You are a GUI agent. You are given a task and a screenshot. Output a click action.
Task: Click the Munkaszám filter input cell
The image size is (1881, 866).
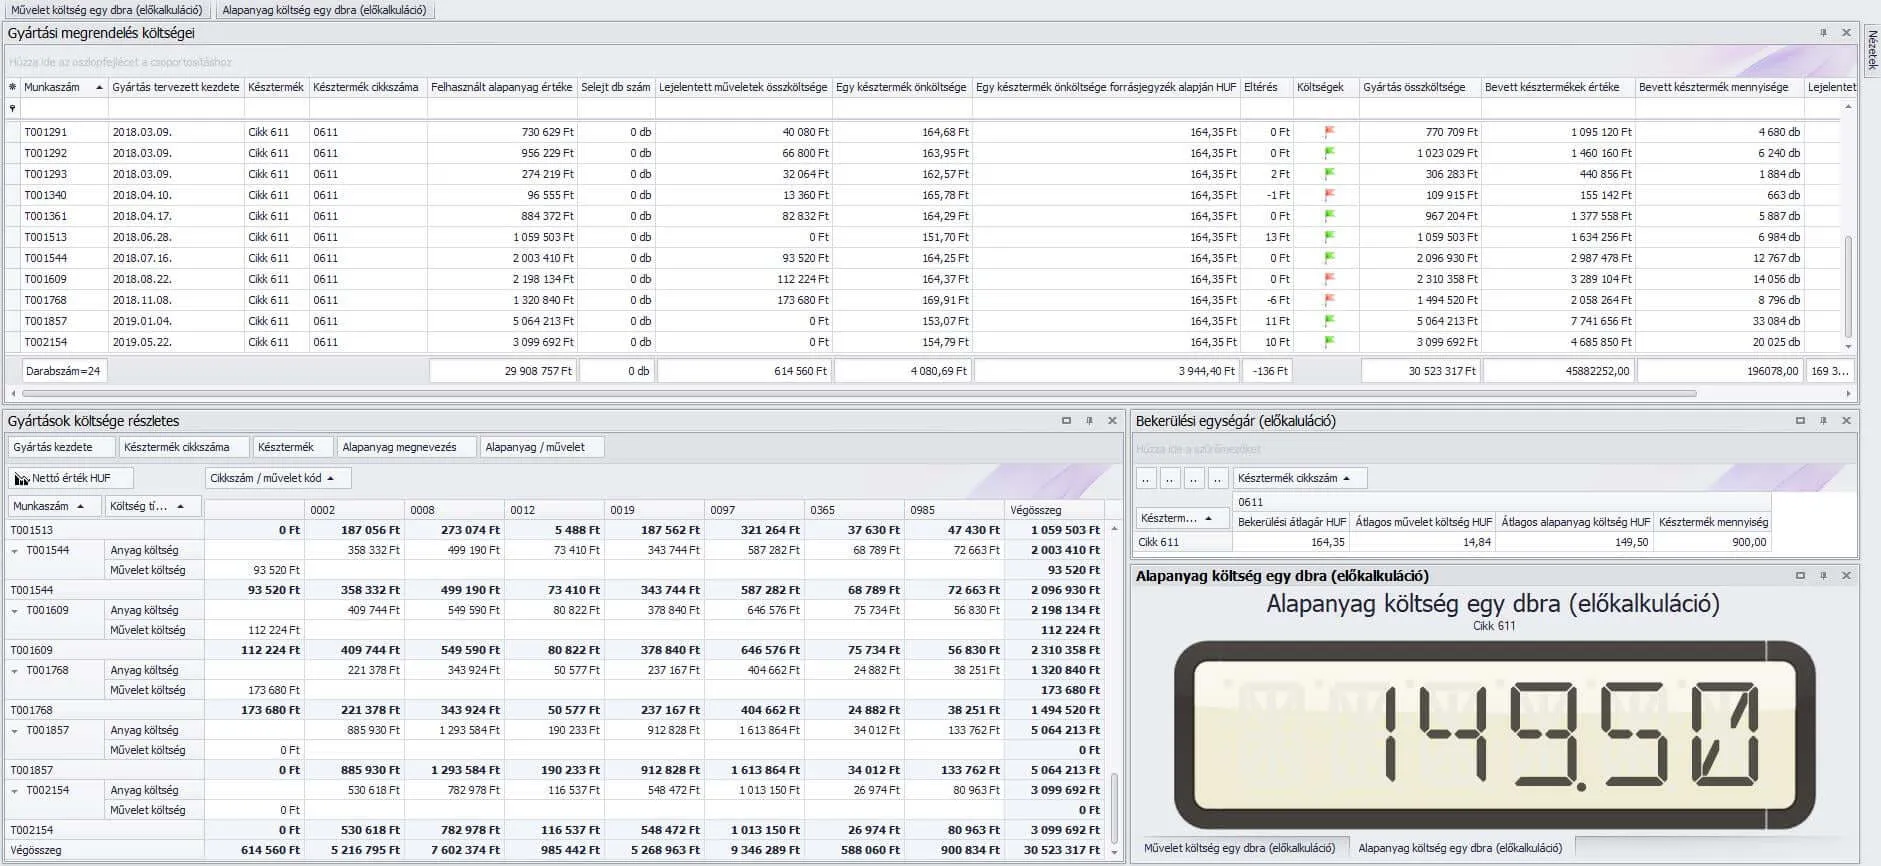[64, 108]
